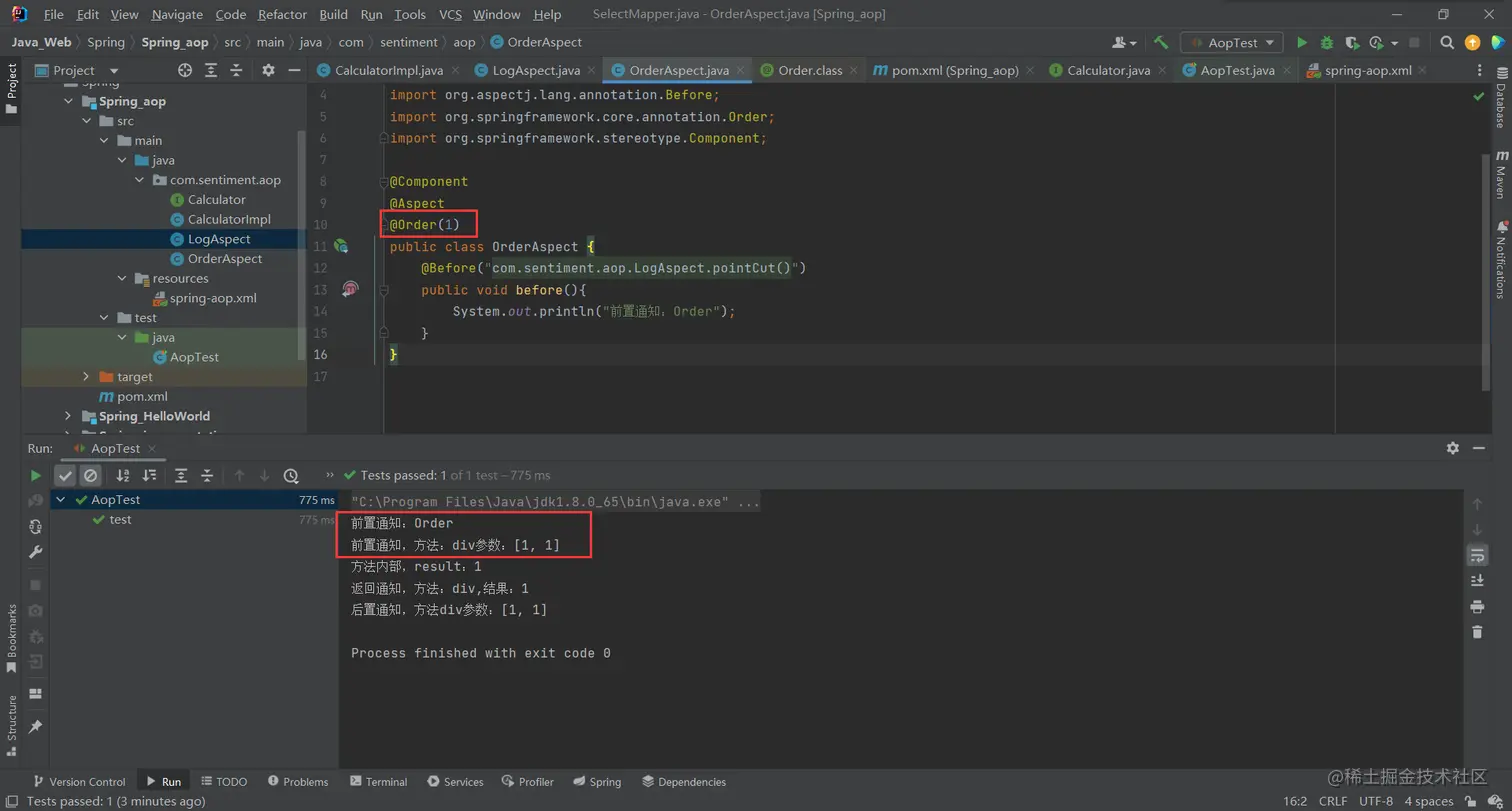Clear console with the trash icon
The height and width of the screenshot is (811, 1512).
tap(1477, 632)
